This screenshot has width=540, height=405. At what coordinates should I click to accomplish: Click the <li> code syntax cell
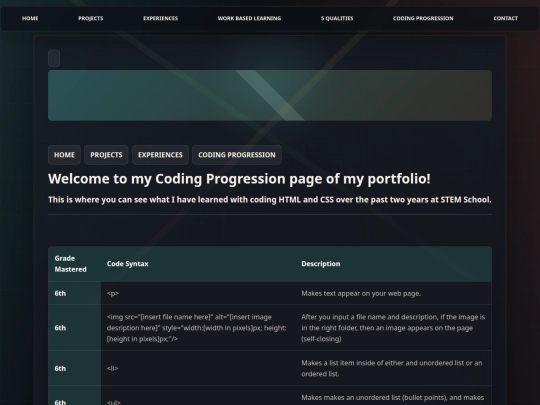(x=198, y=368)
